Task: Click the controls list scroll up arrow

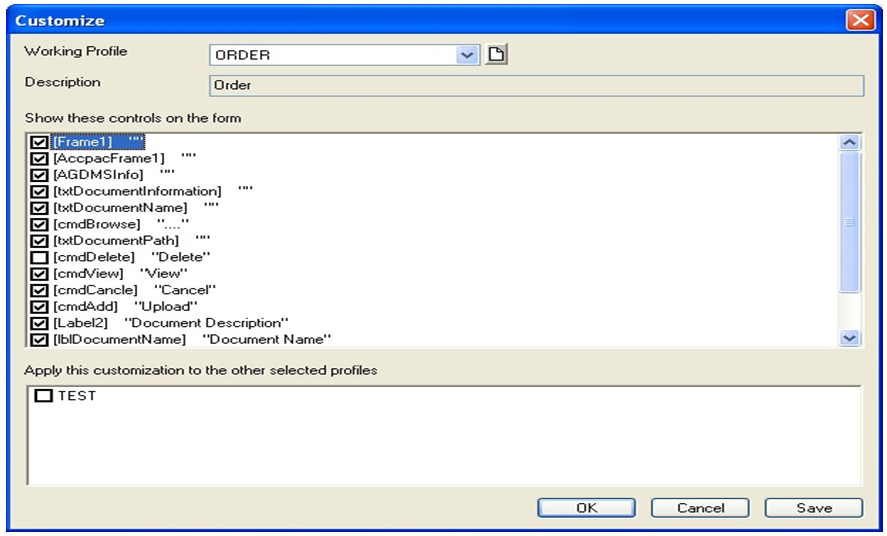Action: [x=850, y=142]
